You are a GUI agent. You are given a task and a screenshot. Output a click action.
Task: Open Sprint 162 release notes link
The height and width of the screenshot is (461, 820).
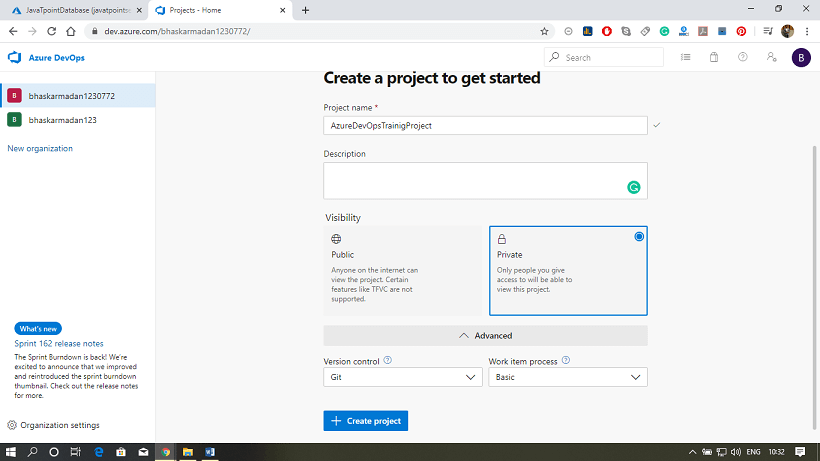[x=59, y=343]
